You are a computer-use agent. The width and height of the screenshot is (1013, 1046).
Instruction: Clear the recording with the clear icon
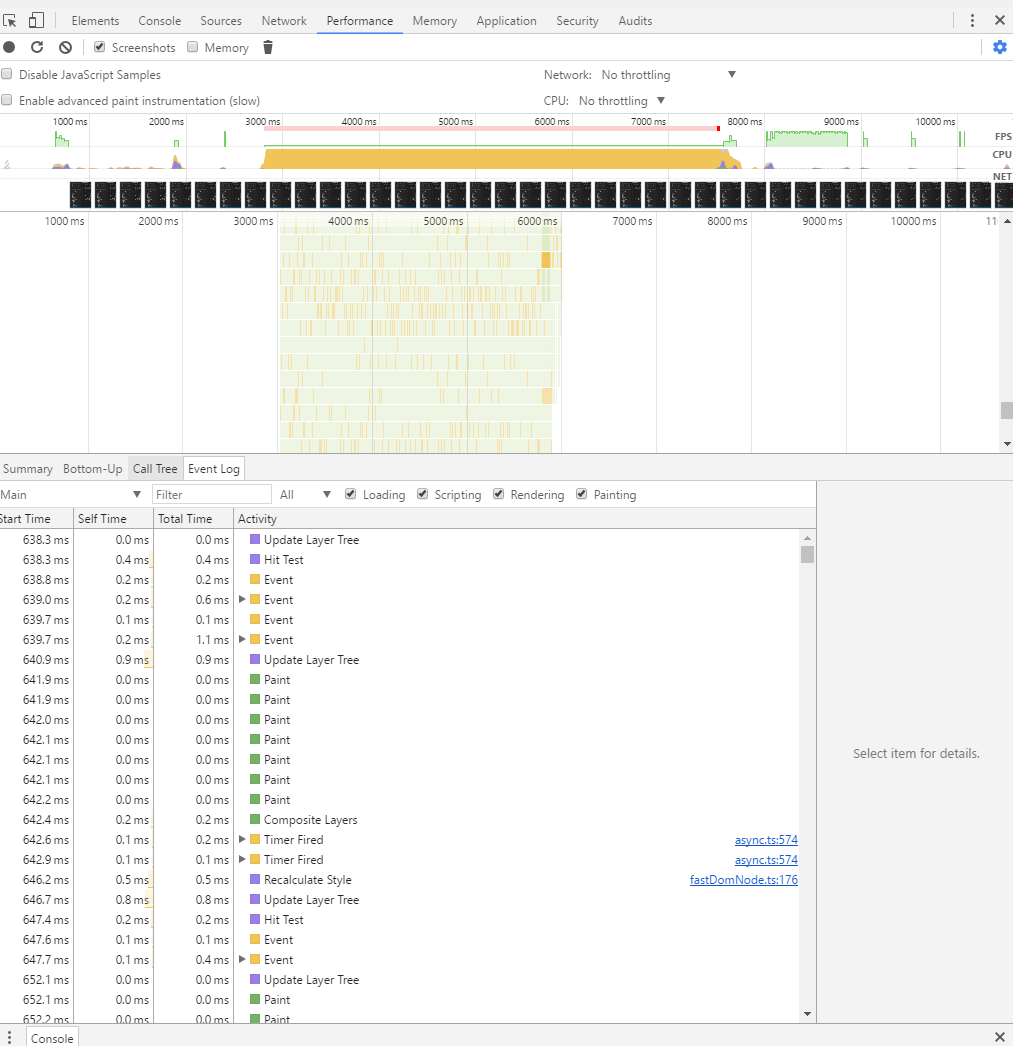(x=65, y=47)
